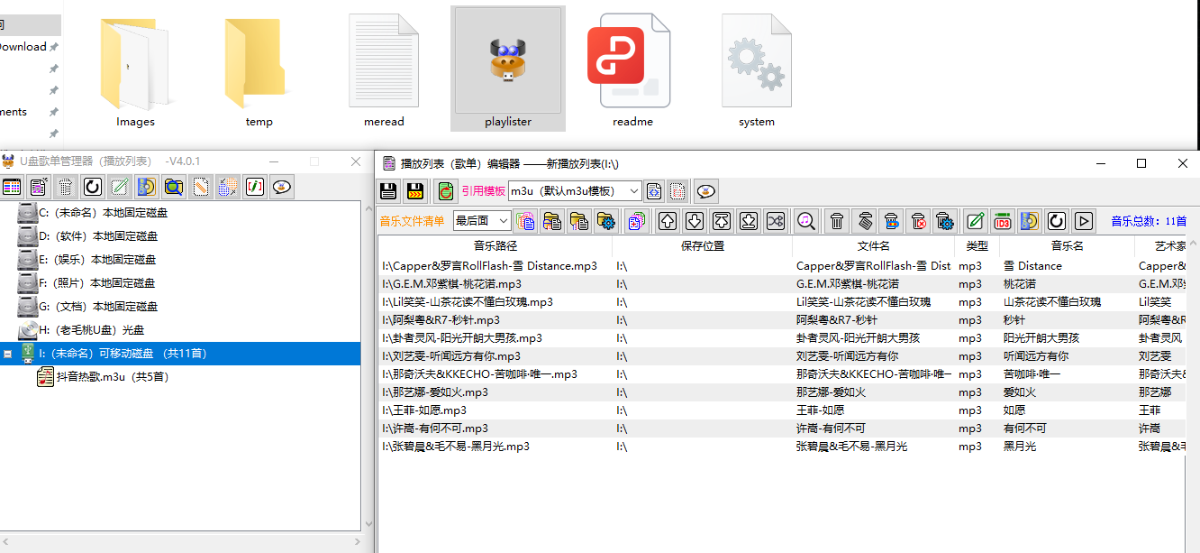Click the move down arrow icon
Image resolution: width=1200 pixels, height=553 pixels.
tap(694, 220)
